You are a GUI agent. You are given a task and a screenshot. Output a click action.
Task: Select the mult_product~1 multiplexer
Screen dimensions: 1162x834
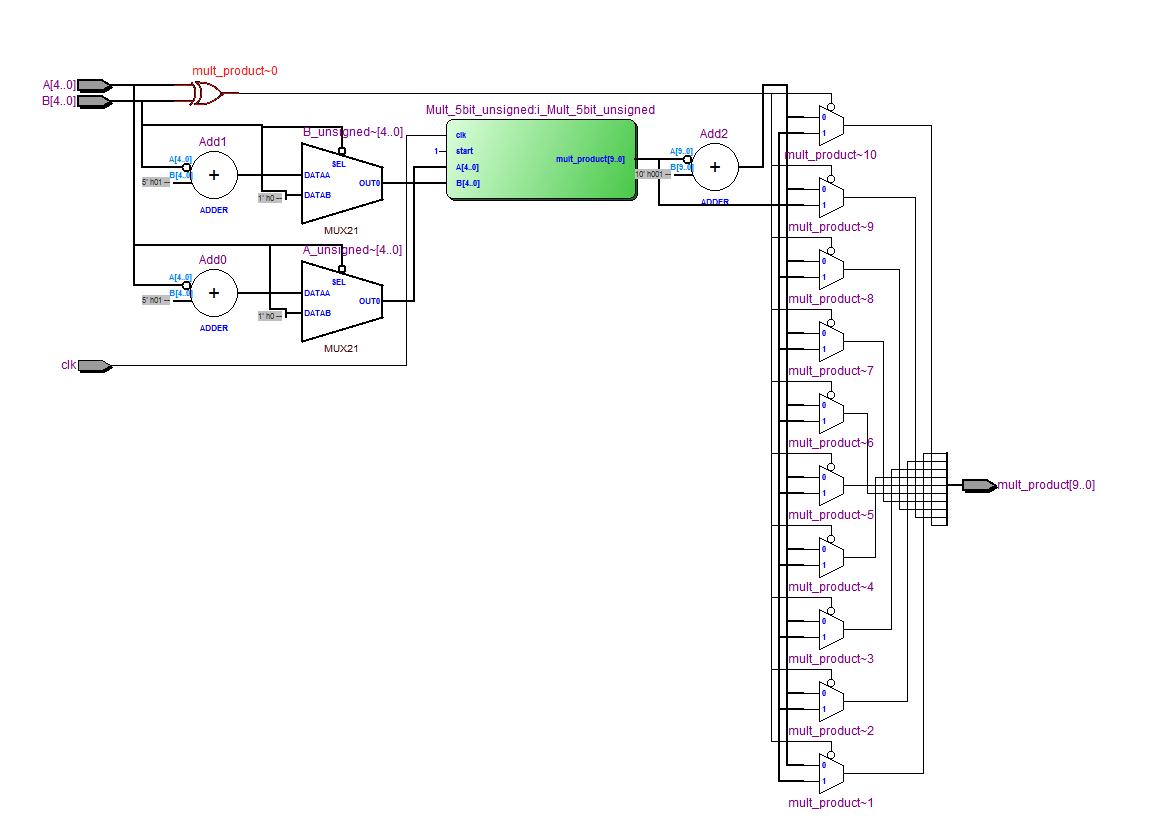(x=831, y=772)
